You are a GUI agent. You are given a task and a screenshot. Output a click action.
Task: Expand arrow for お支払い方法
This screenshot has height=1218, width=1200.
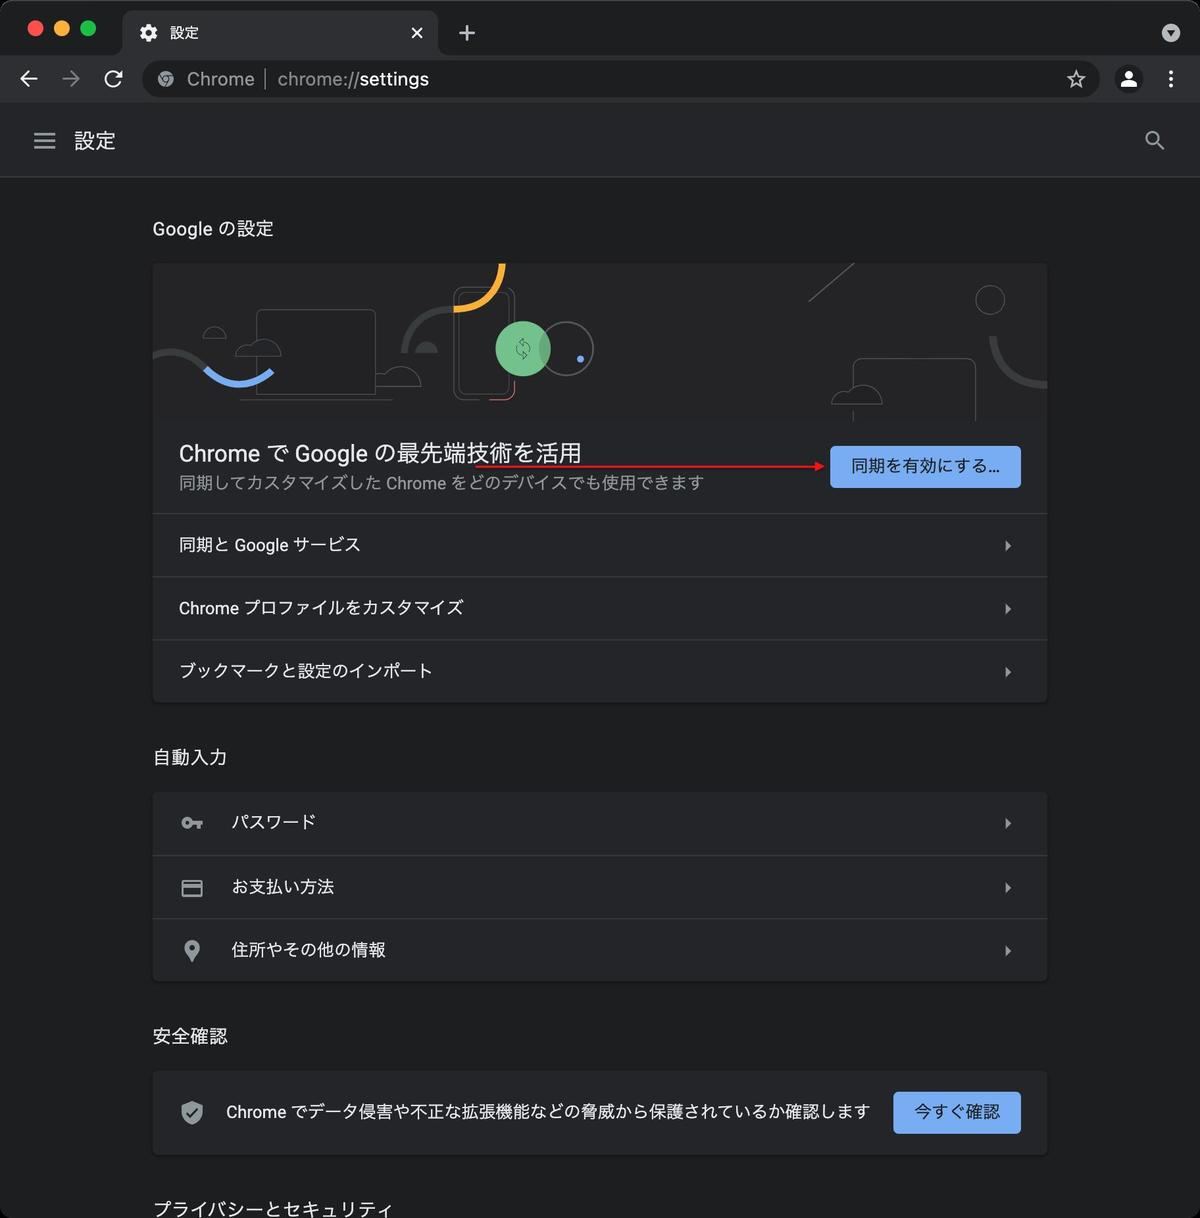(1008, 888)
